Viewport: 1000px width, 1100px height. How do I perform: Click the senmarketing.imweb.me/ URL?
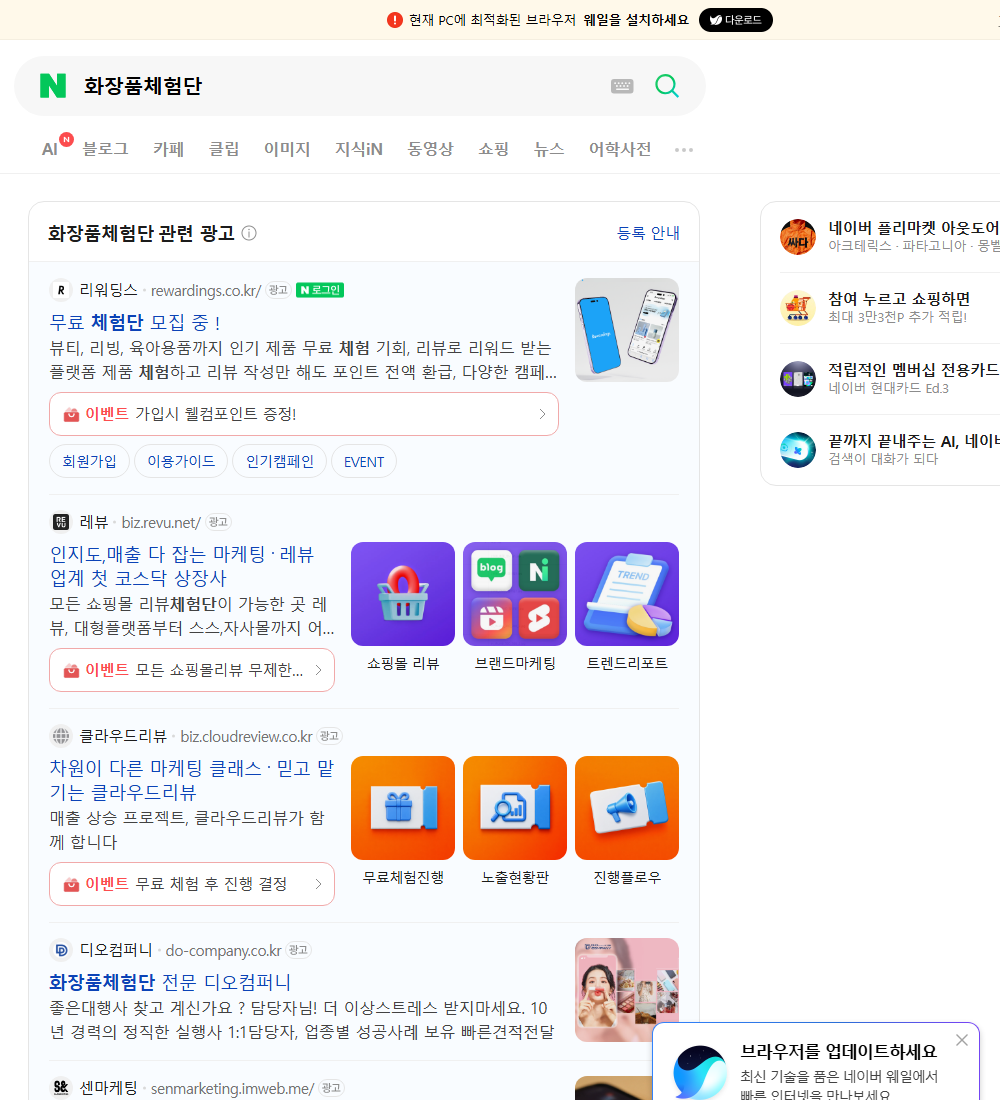pyautogui.click(x=232, y=1088)
